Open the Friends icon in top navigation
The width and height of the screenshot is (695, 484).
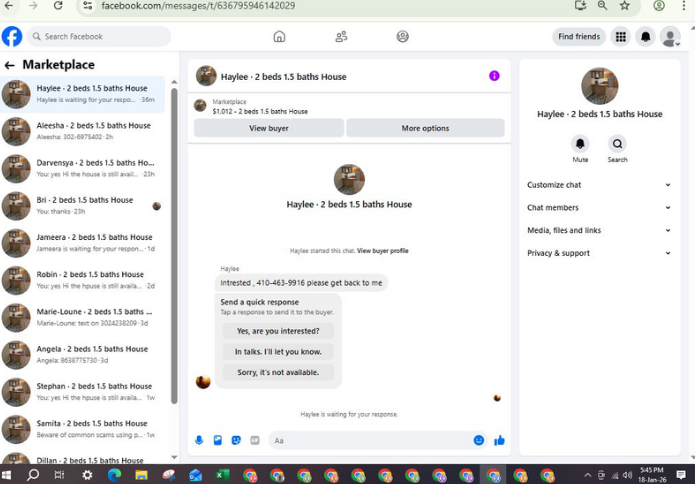tap(341, 36)
